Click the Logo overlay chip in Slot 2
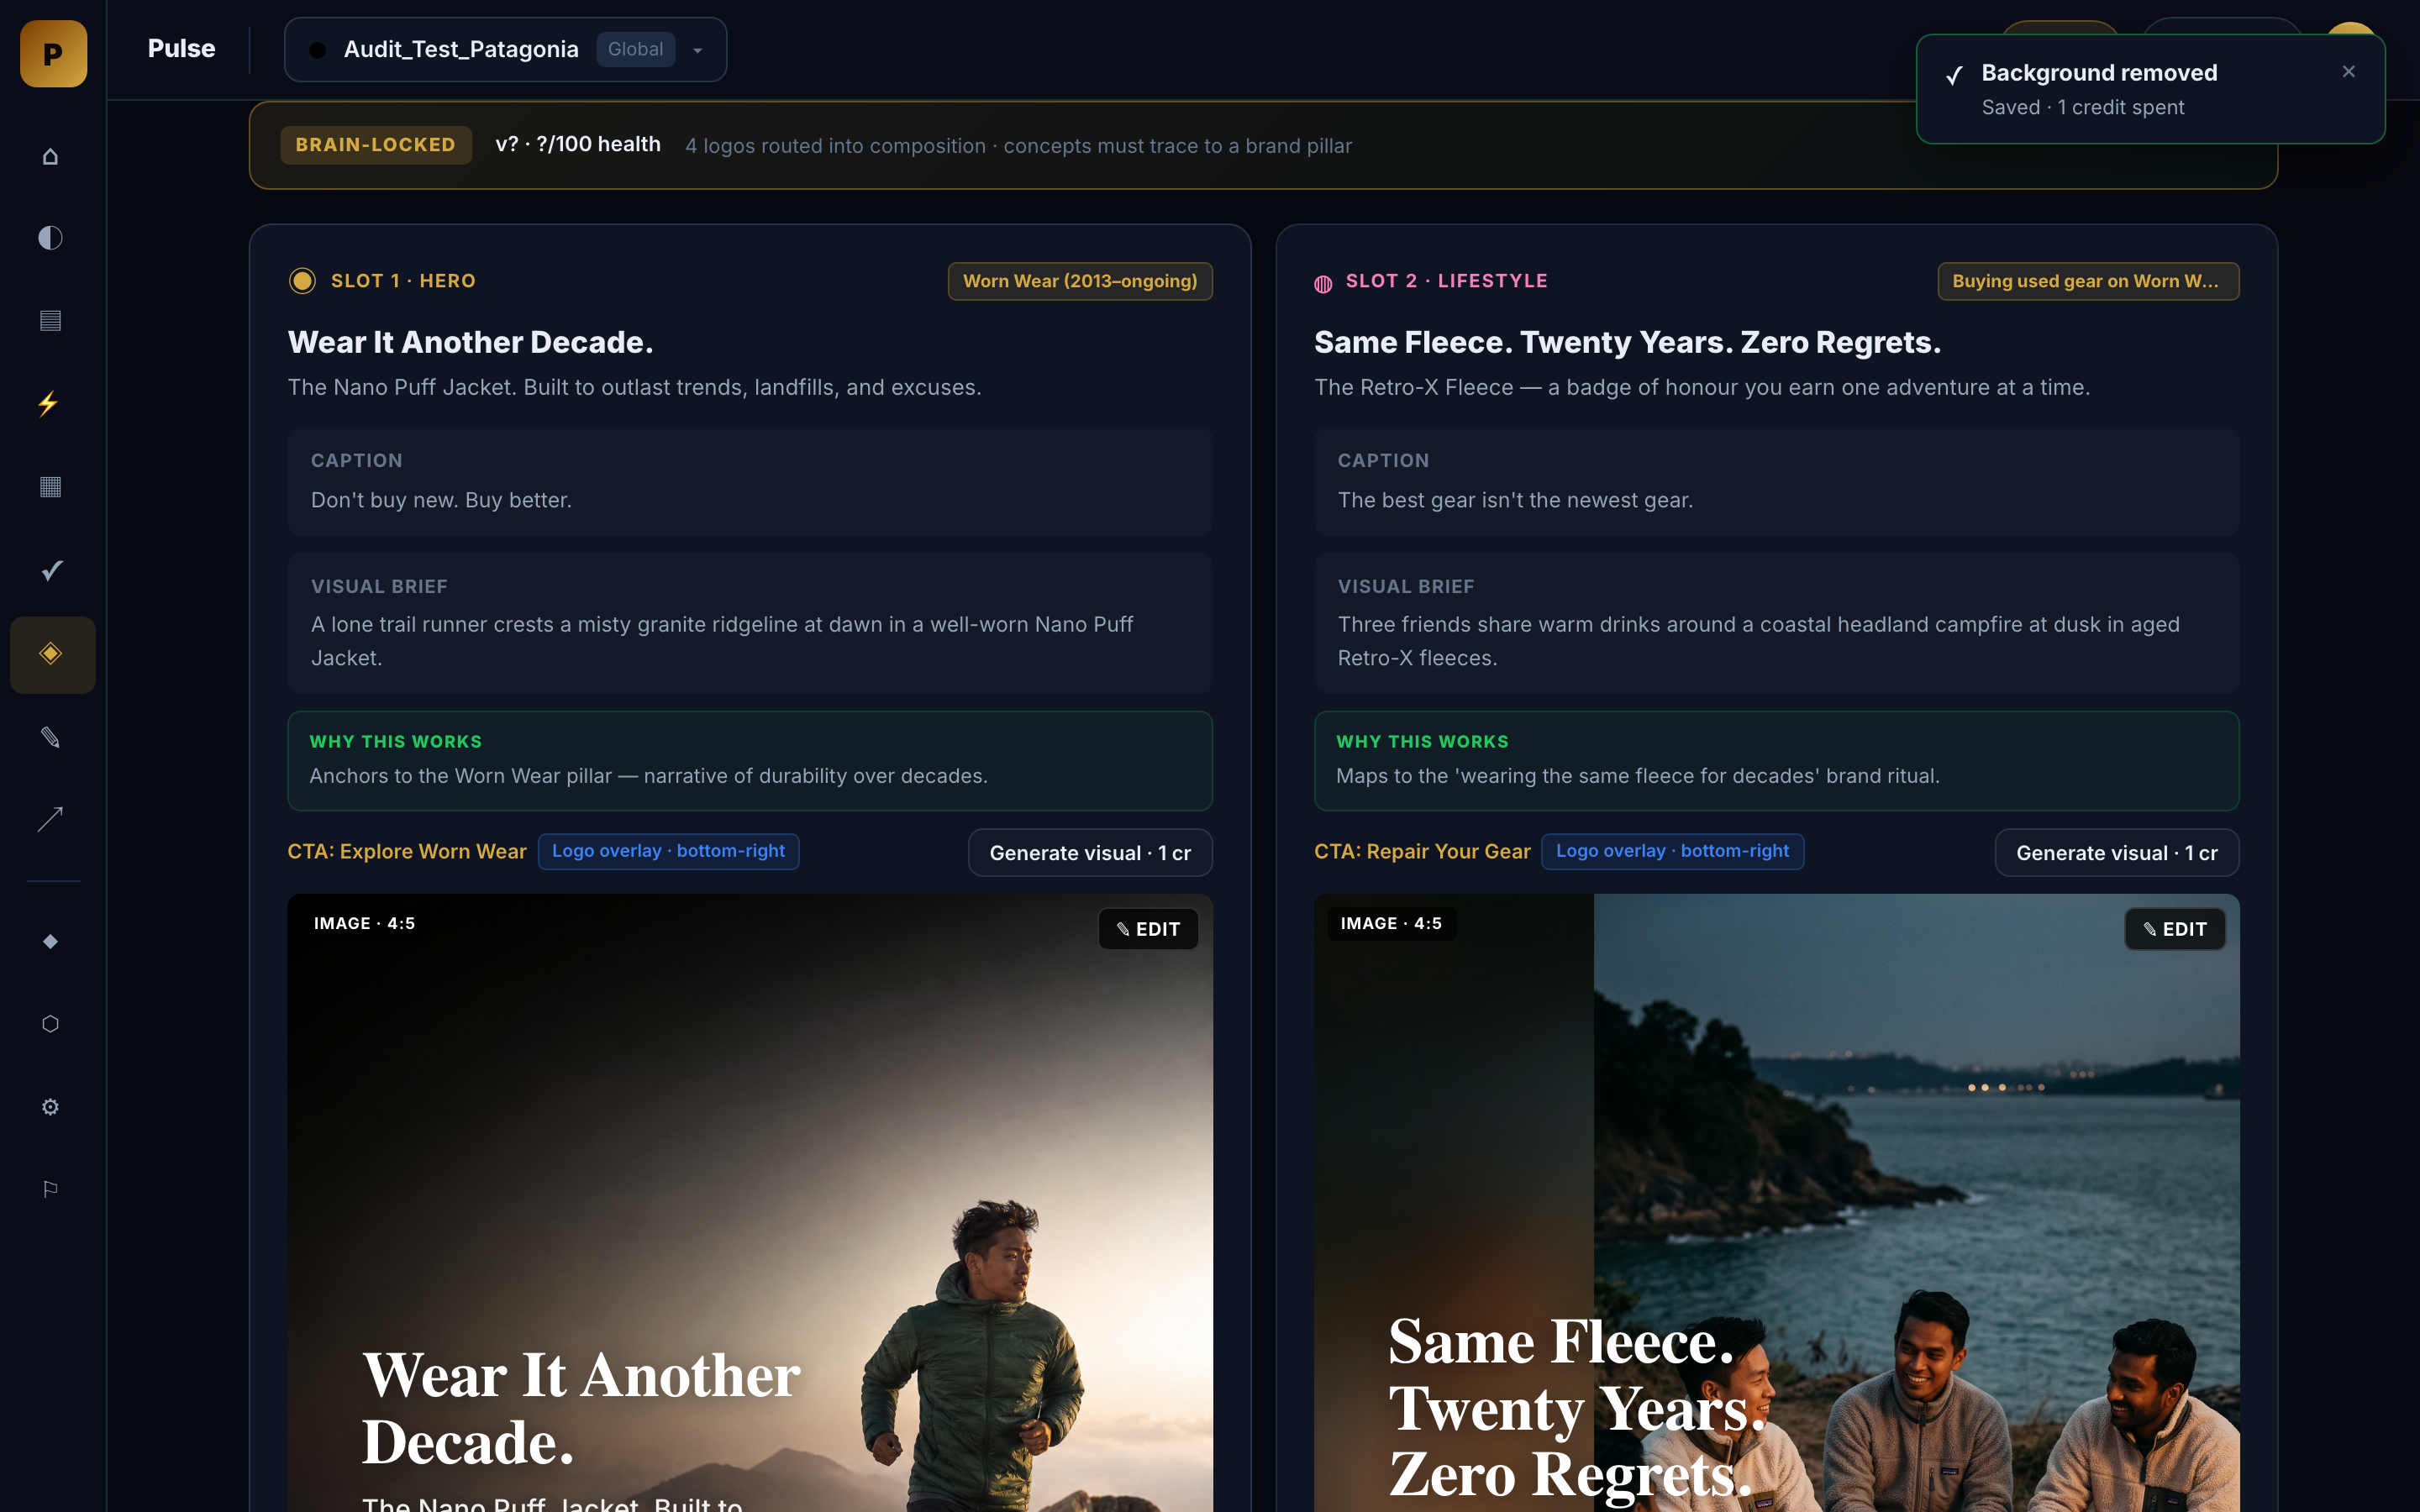The height and width of the screenshot is (1512, 2420). pyautogui.click(x=1672, y=851)
